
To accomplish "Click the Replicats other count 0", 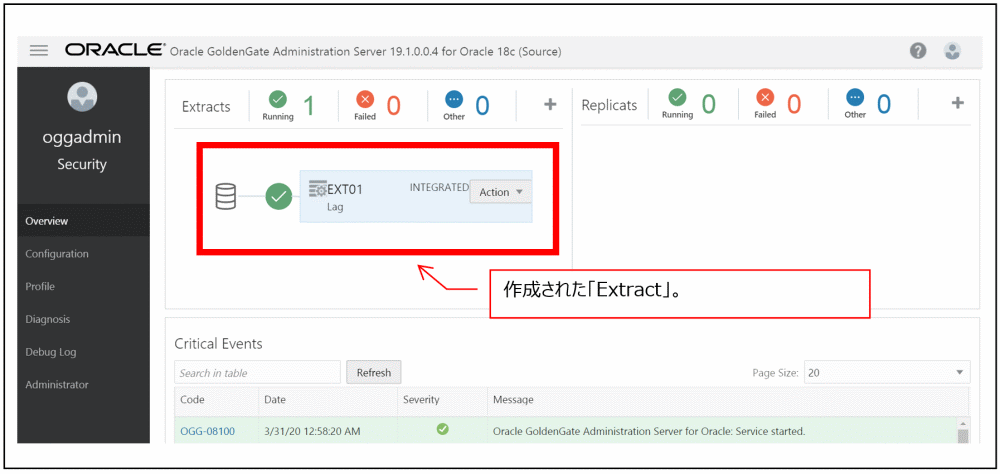I will tap(883, 104).
